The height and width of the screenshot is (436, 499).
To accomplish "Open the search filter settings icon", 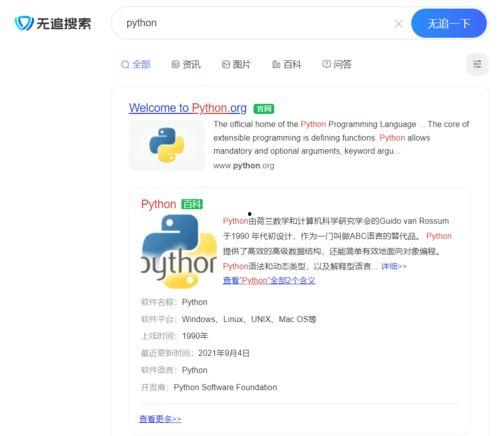I will 477,64.
